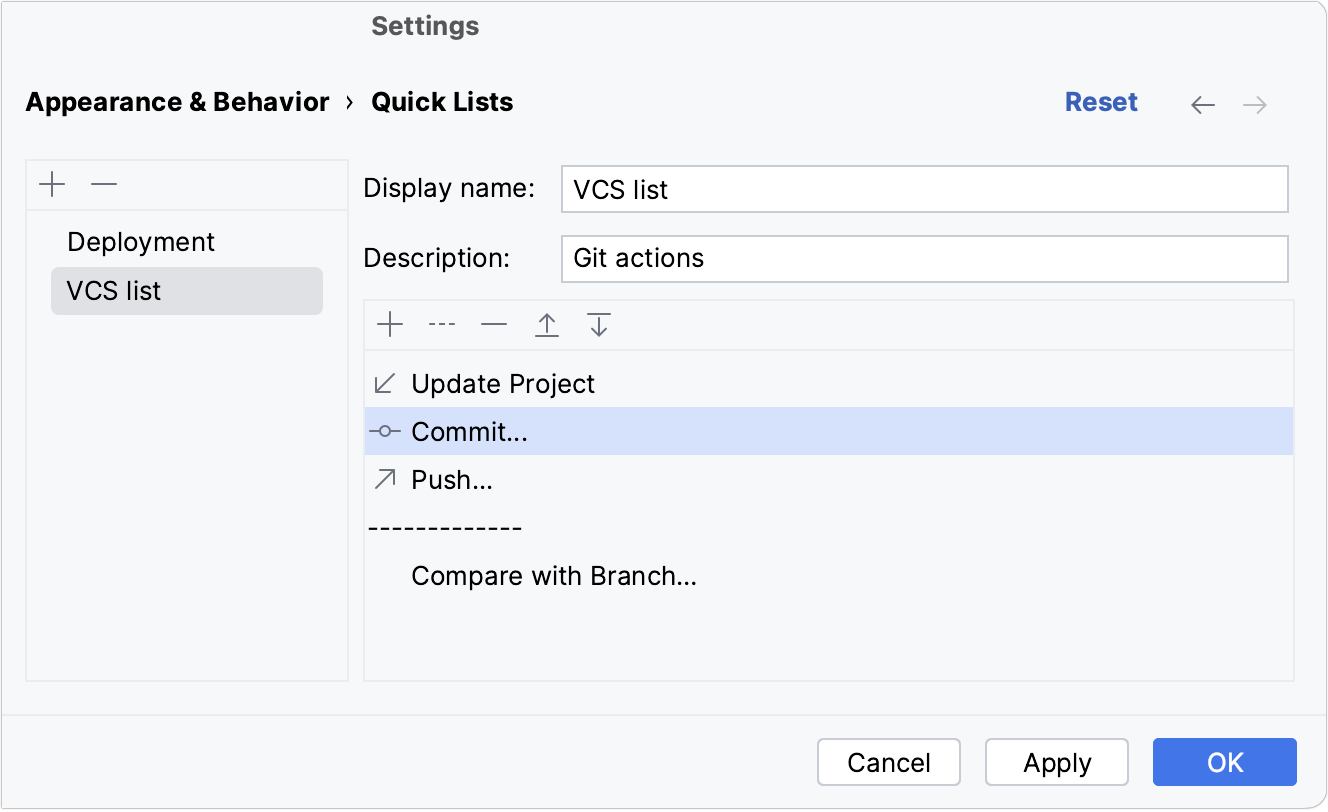Click the Push action arrow icon
The height and width of the screenshot is (812, 1328).
(x=384, y=479)
